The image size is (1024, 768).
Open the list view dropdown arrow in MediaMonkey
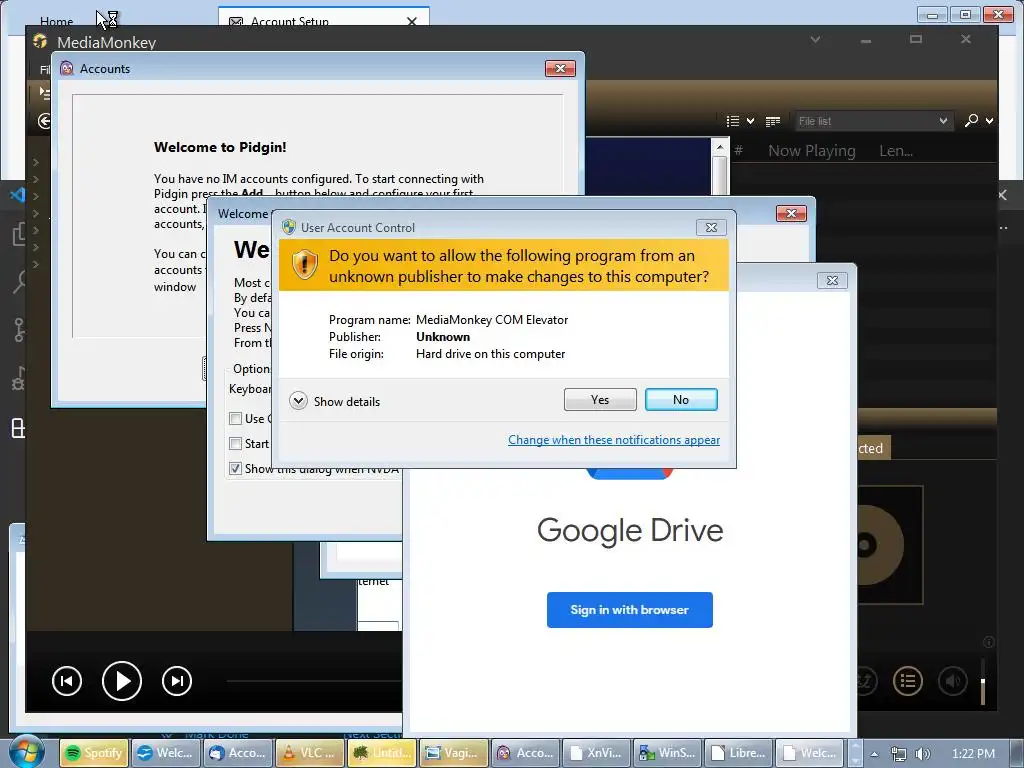[x=750, y=121]
